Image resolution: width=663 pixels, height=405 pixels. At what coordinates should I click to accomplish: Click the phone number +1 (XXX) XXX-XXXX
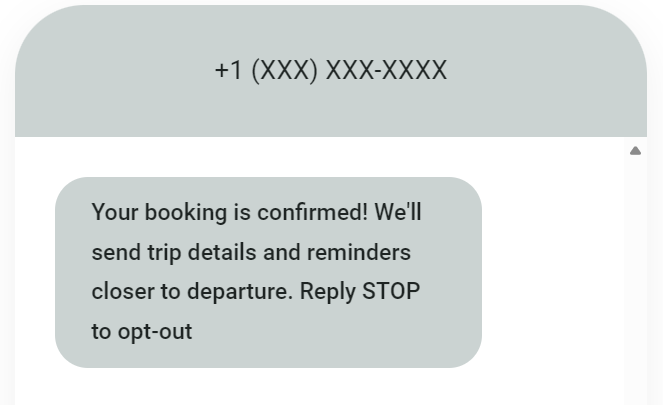tap(331, 71)
